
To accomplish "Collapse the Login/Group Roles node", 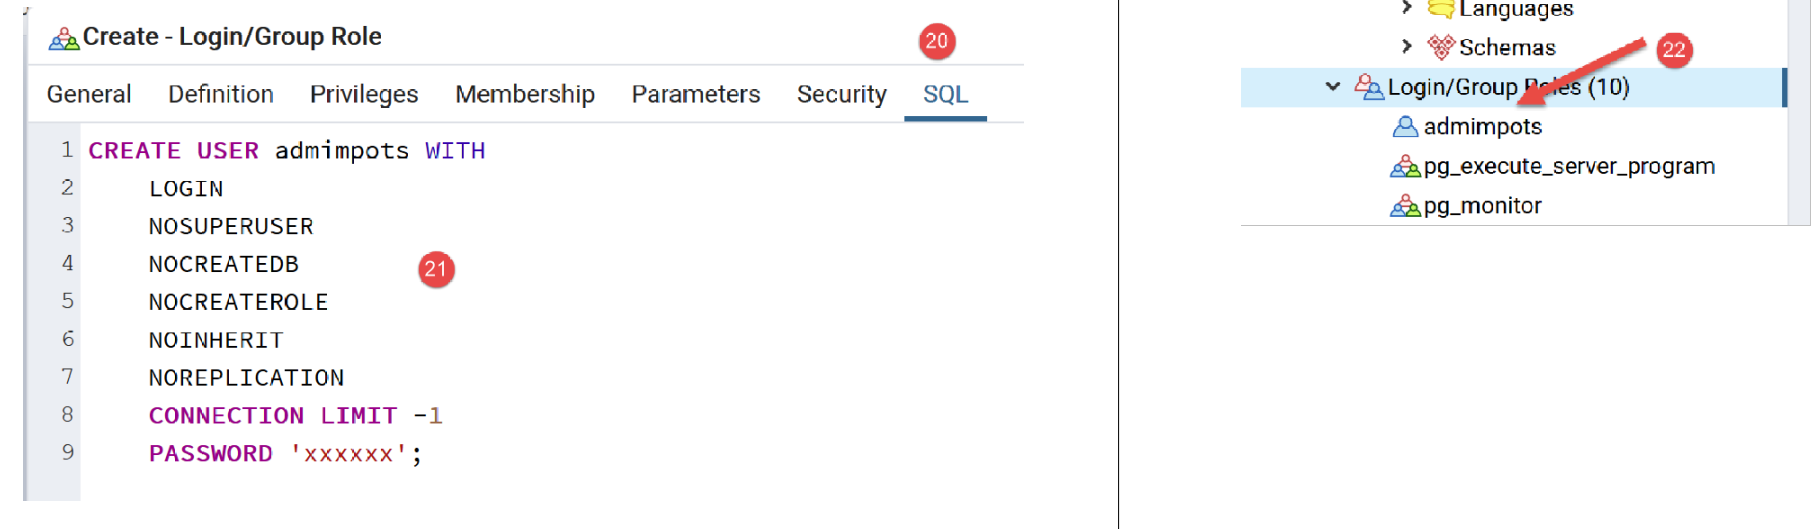I will coord(1333,87).
